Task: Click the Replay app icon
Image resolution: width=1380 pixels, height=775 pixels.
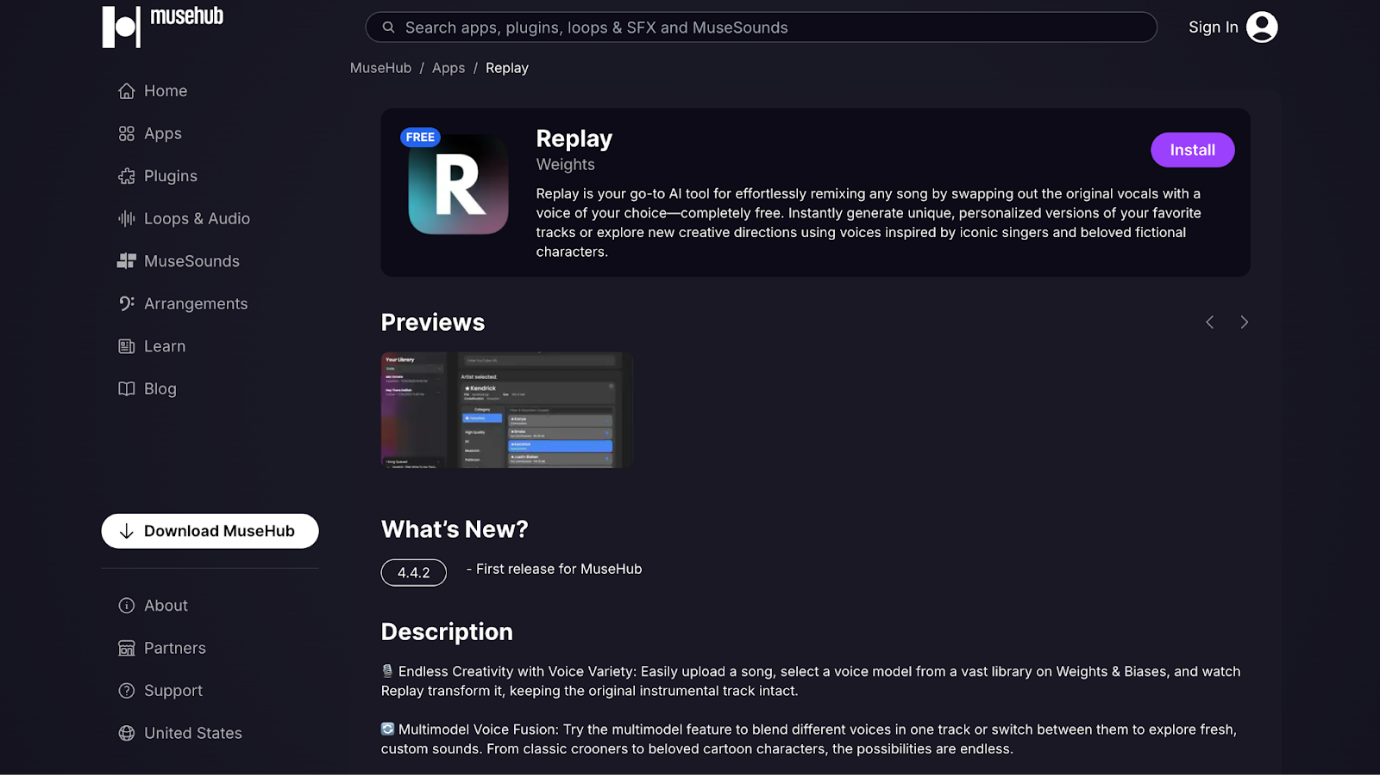Action: click(x=458, y=185)
